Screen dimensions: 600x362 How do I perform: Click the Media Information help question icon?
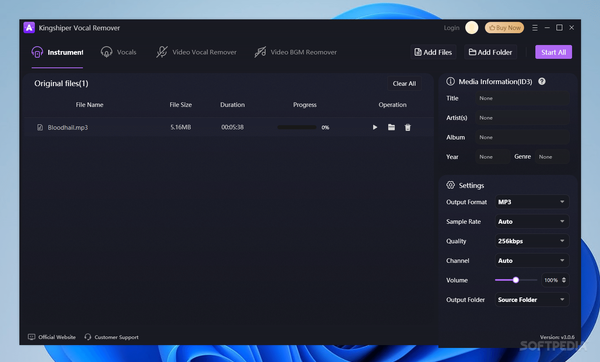[542, 82]
